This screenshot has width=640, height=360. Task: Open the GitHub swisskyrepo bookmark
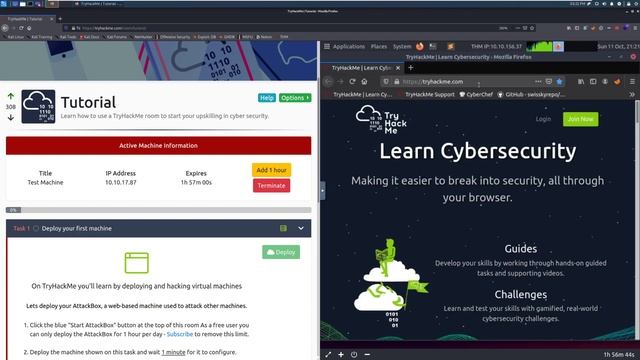pos(531,94)
